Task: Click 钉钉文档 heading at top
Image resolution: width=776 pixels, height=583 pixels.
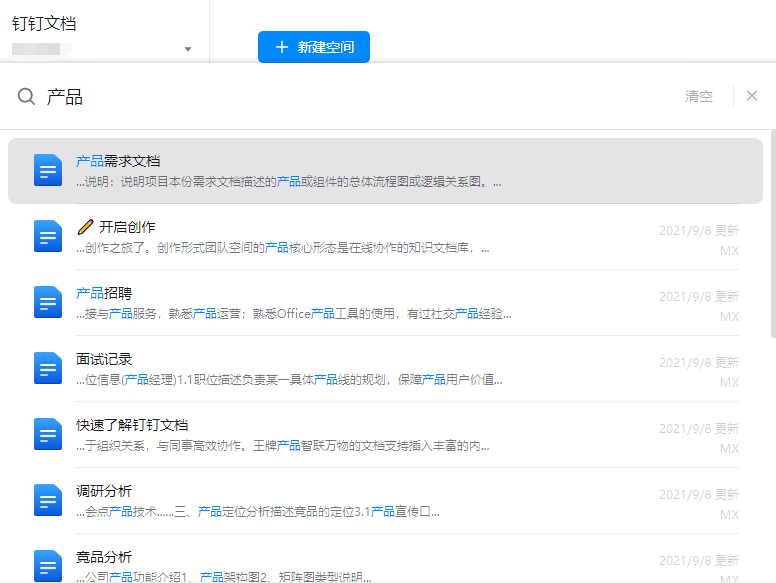Action: tap(44, 24)
